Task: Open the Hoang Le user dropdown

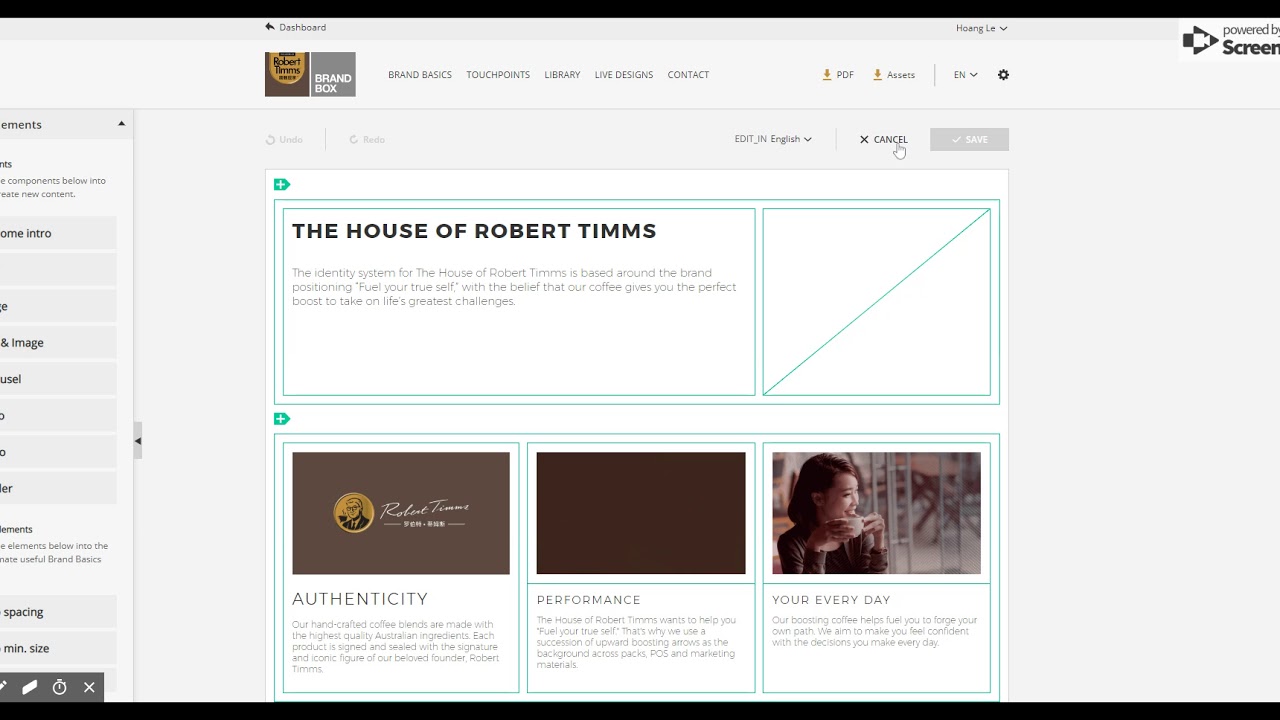Action: (x=981, y=28)
